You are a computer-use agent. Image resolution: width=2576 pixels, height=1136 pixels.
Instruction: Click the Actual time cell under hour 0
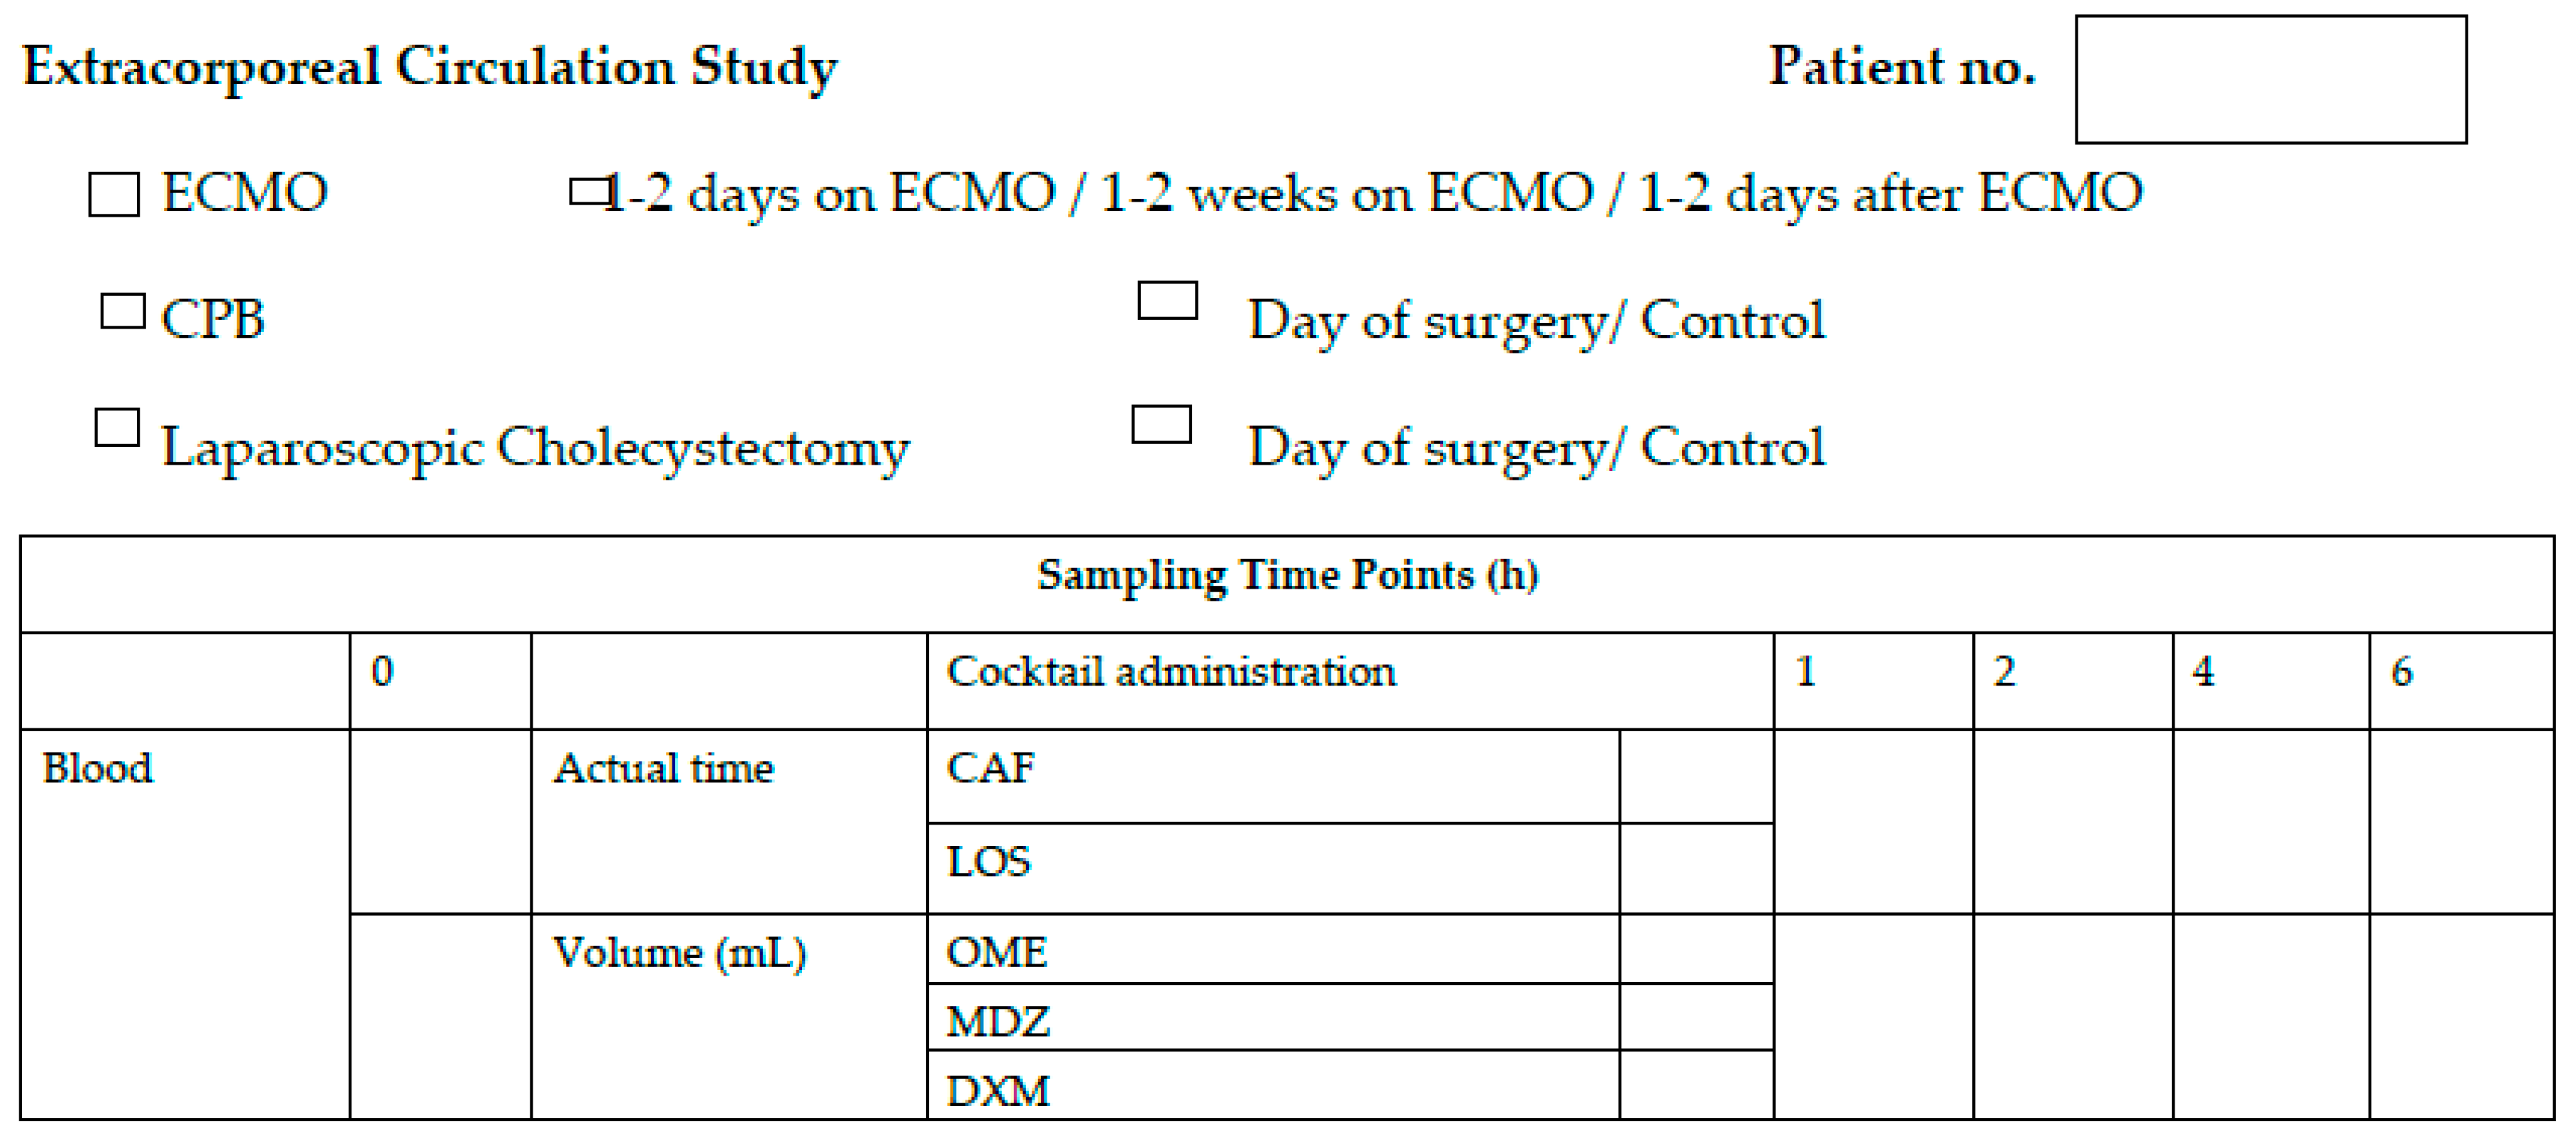coord(440,821)
